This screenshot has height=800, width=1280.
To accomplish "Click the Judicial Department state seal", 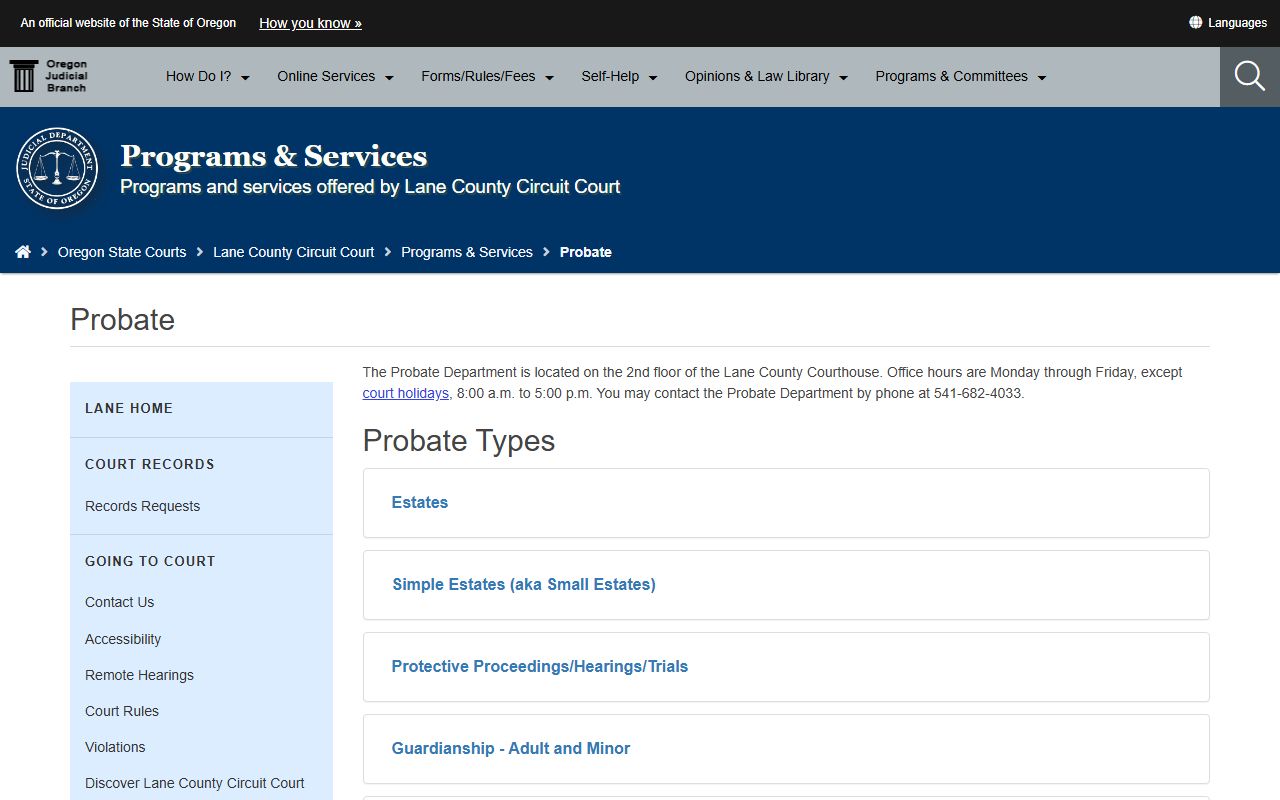I will pos(57,168).
